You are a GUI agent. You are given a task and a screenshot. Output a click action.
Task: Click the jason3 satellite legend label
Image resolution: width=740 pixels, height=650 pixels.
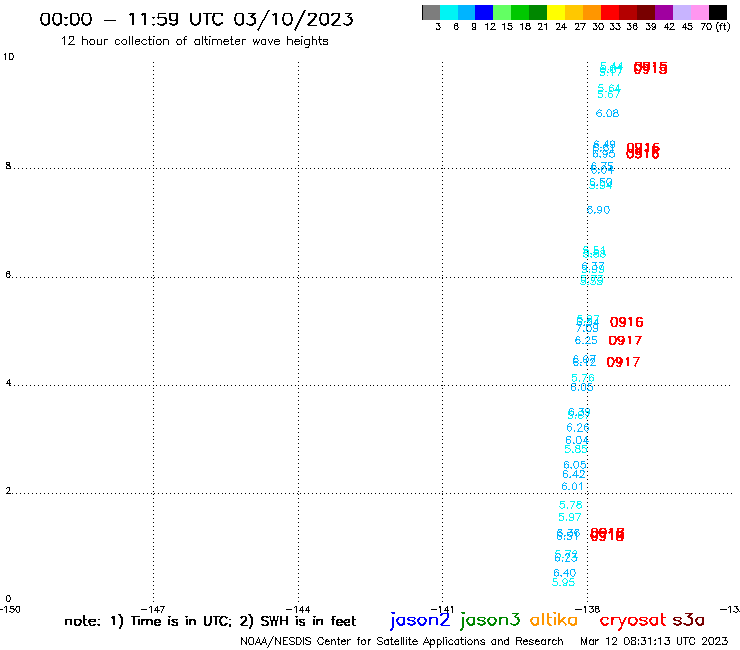(490, 620)
